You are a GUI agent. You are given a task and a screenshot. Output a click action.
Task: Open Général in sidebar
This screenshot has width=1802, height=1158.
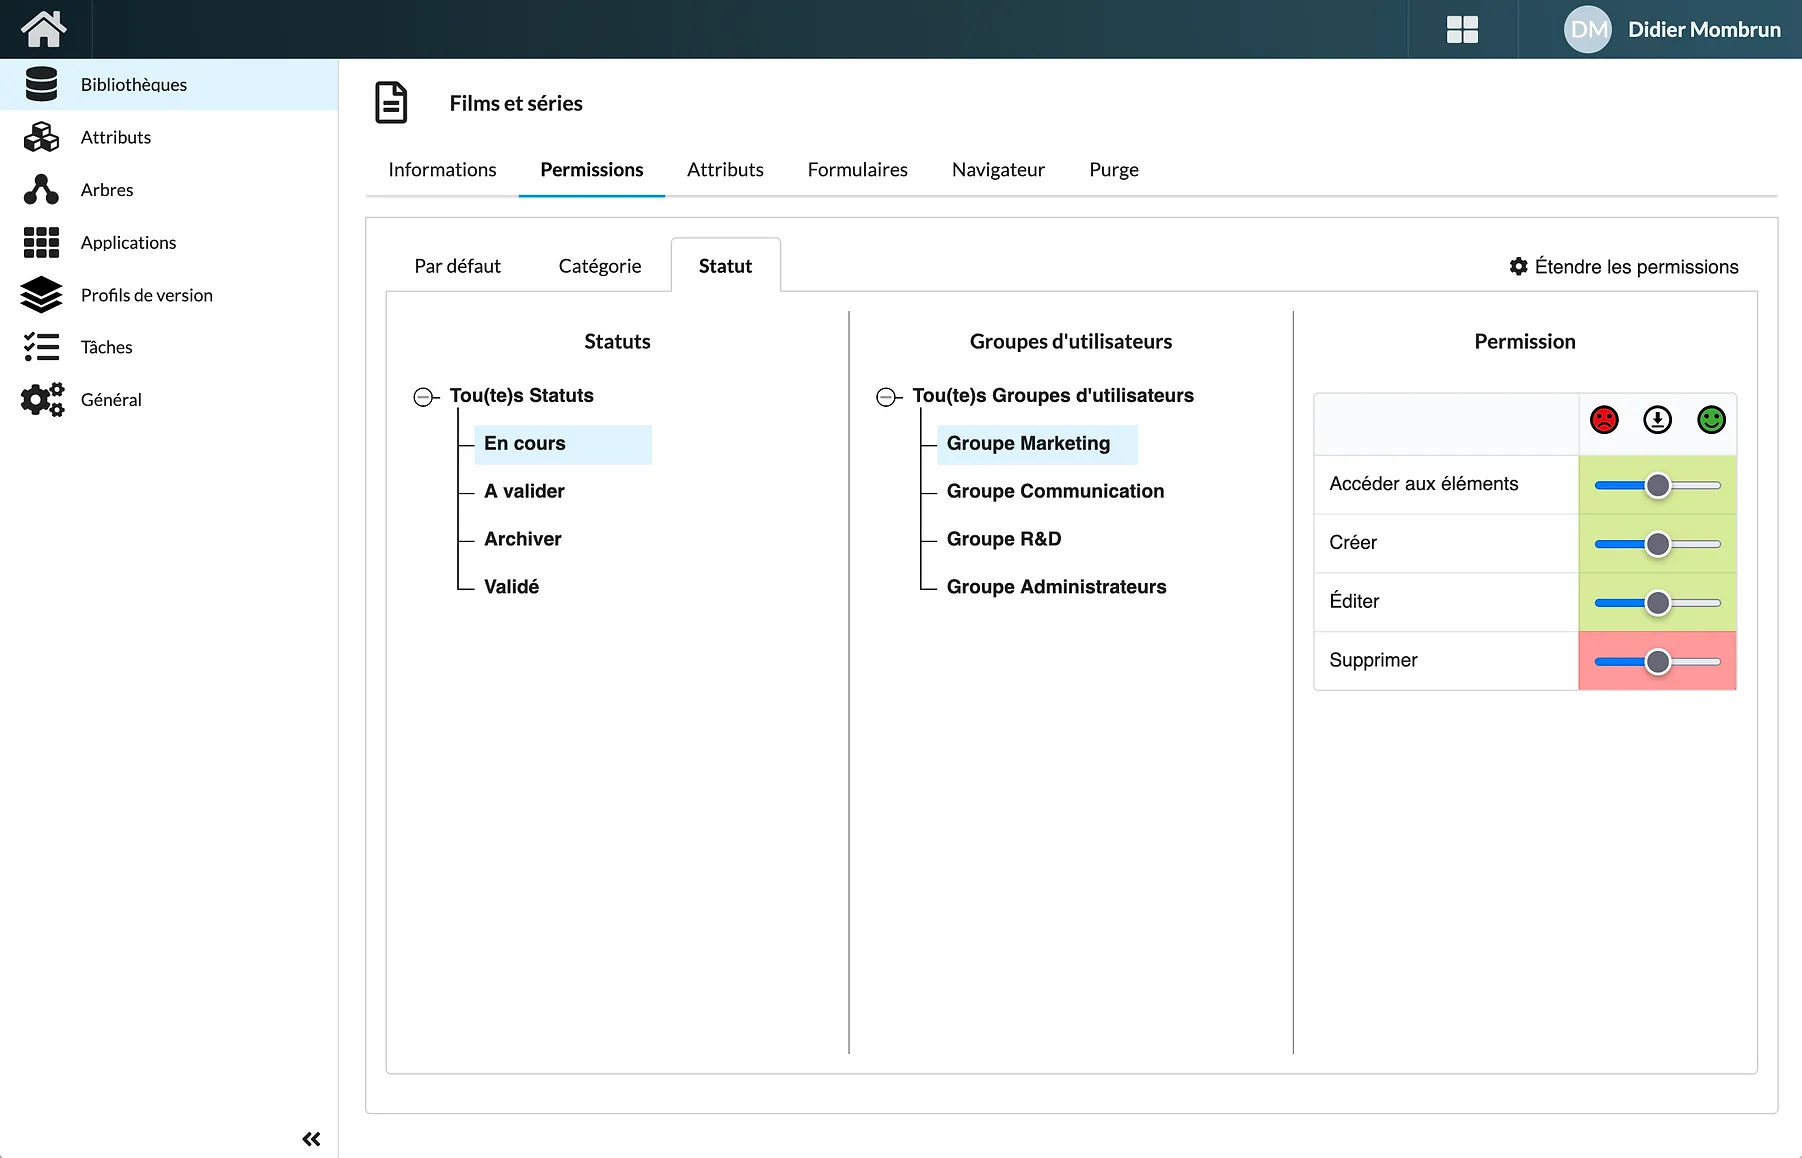[x=169, y=400]
